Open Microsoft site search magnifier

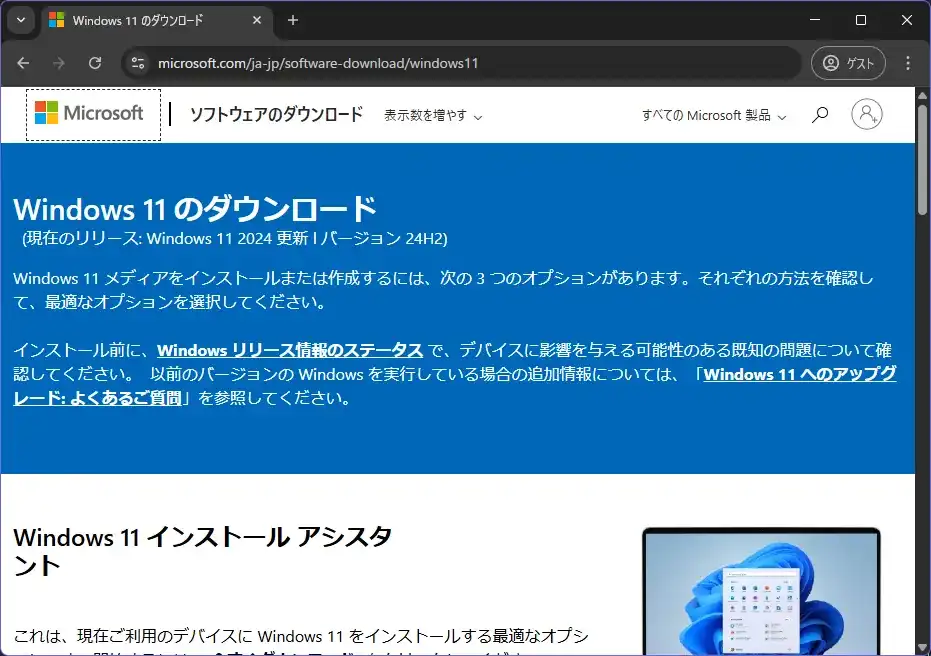click(x=820, y=115)
